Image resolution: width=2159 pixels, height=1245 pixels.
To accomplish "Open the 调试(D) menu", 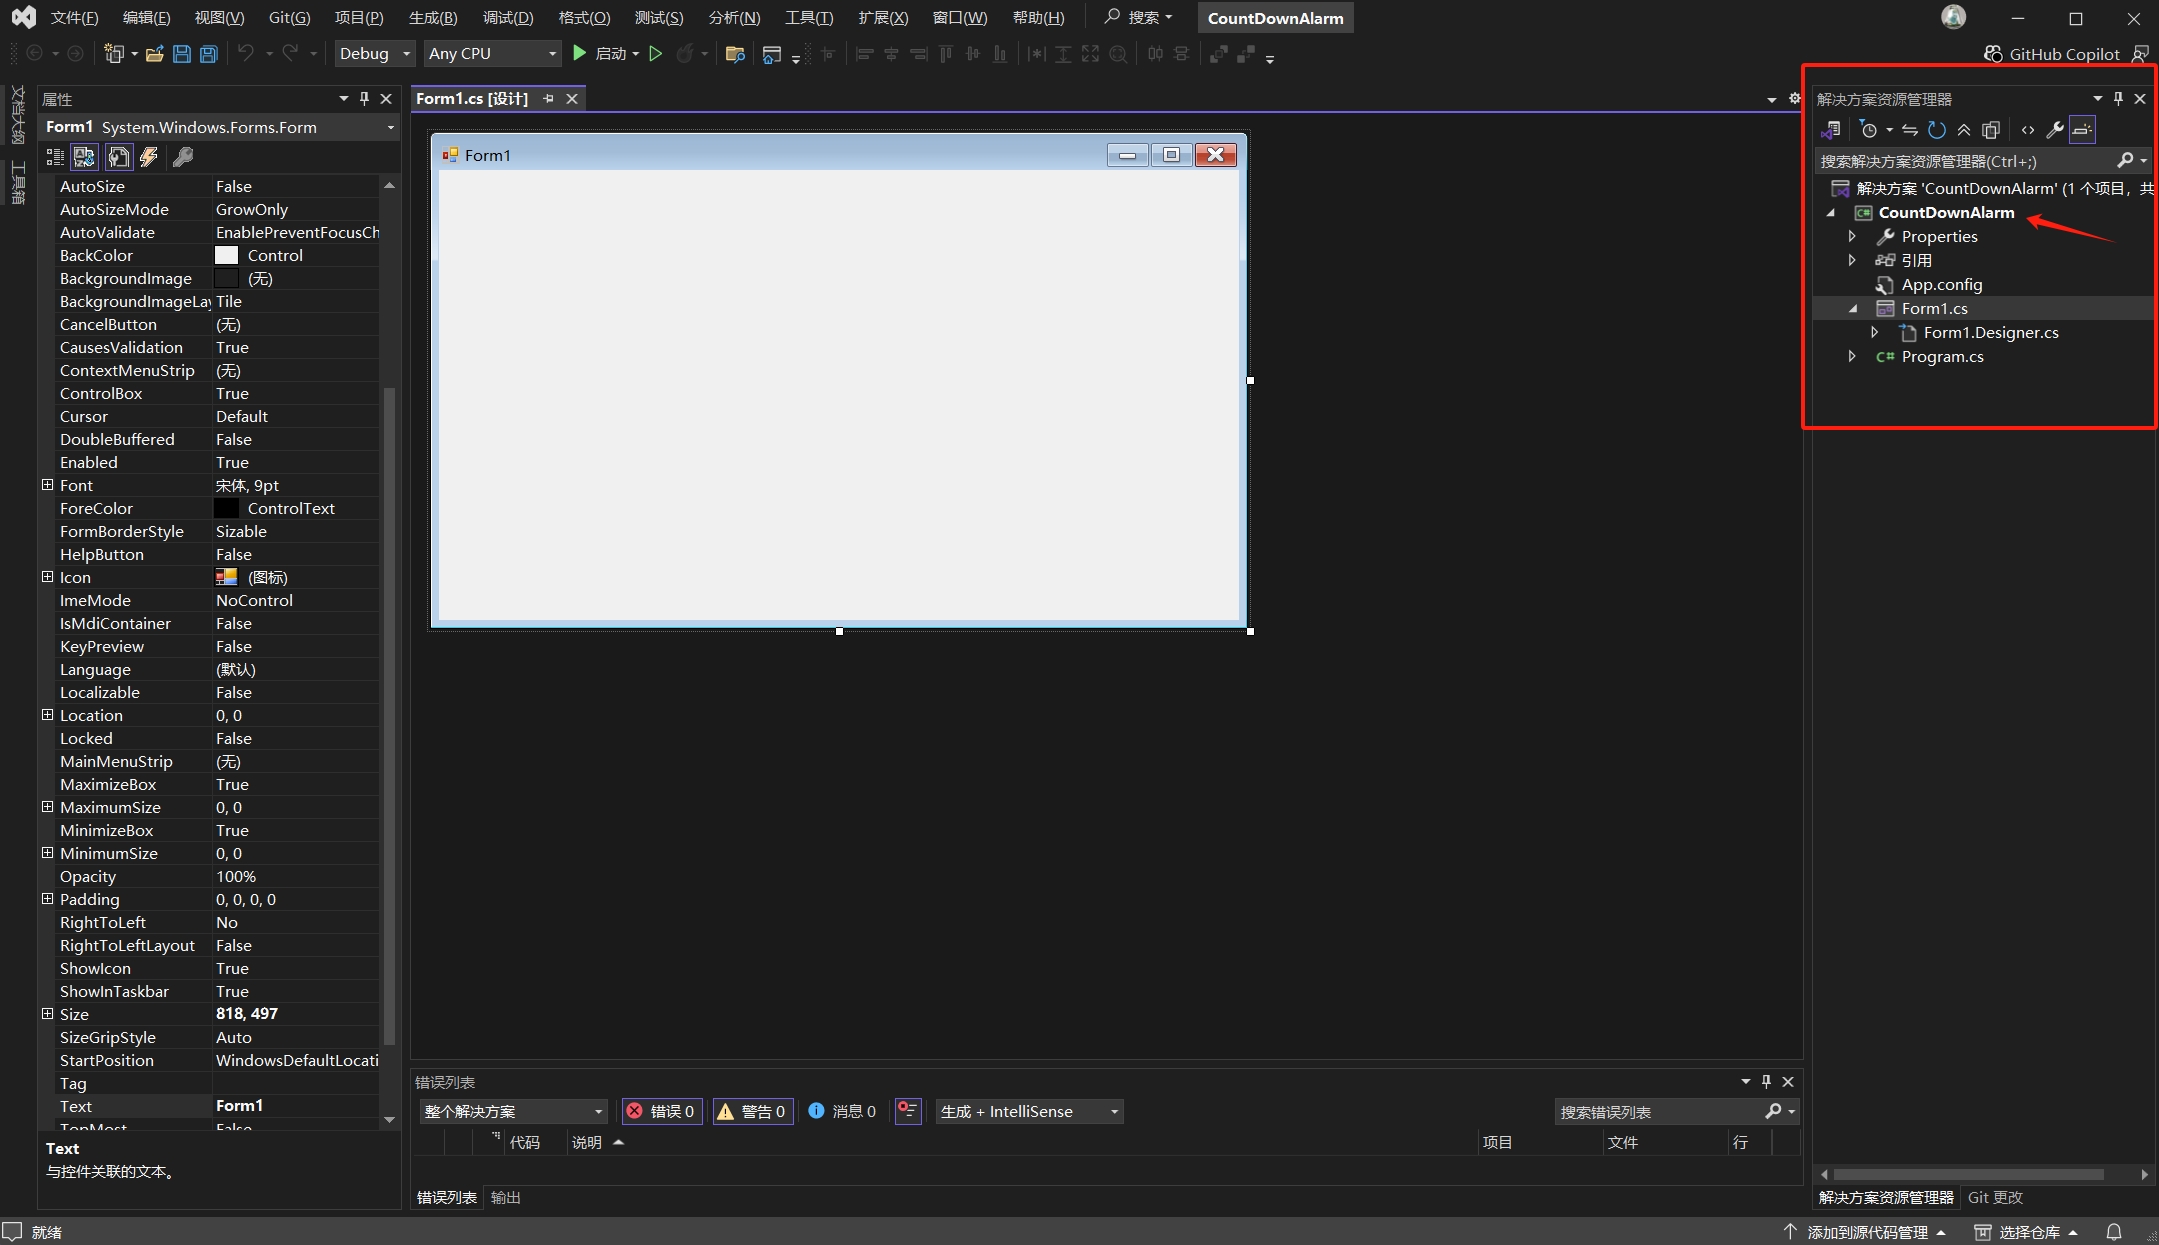I will click(507, 18).
